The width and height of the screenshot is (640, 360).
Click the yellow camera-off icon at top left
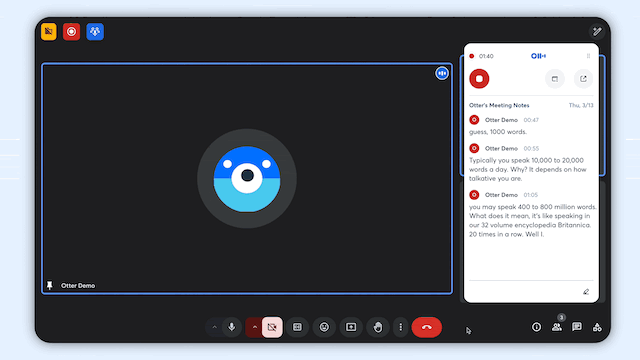coord(49,31)
